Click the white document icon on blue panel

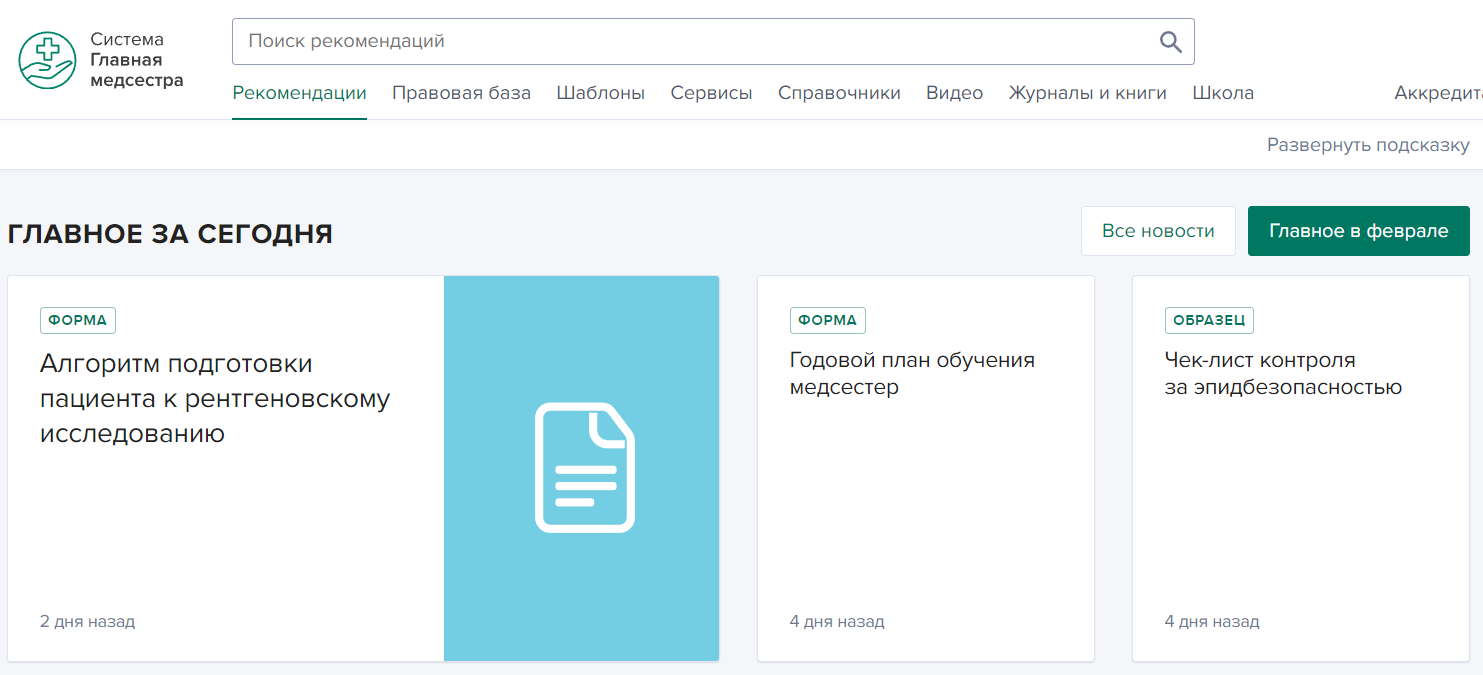pyautogui.click(x=584, y=467)
